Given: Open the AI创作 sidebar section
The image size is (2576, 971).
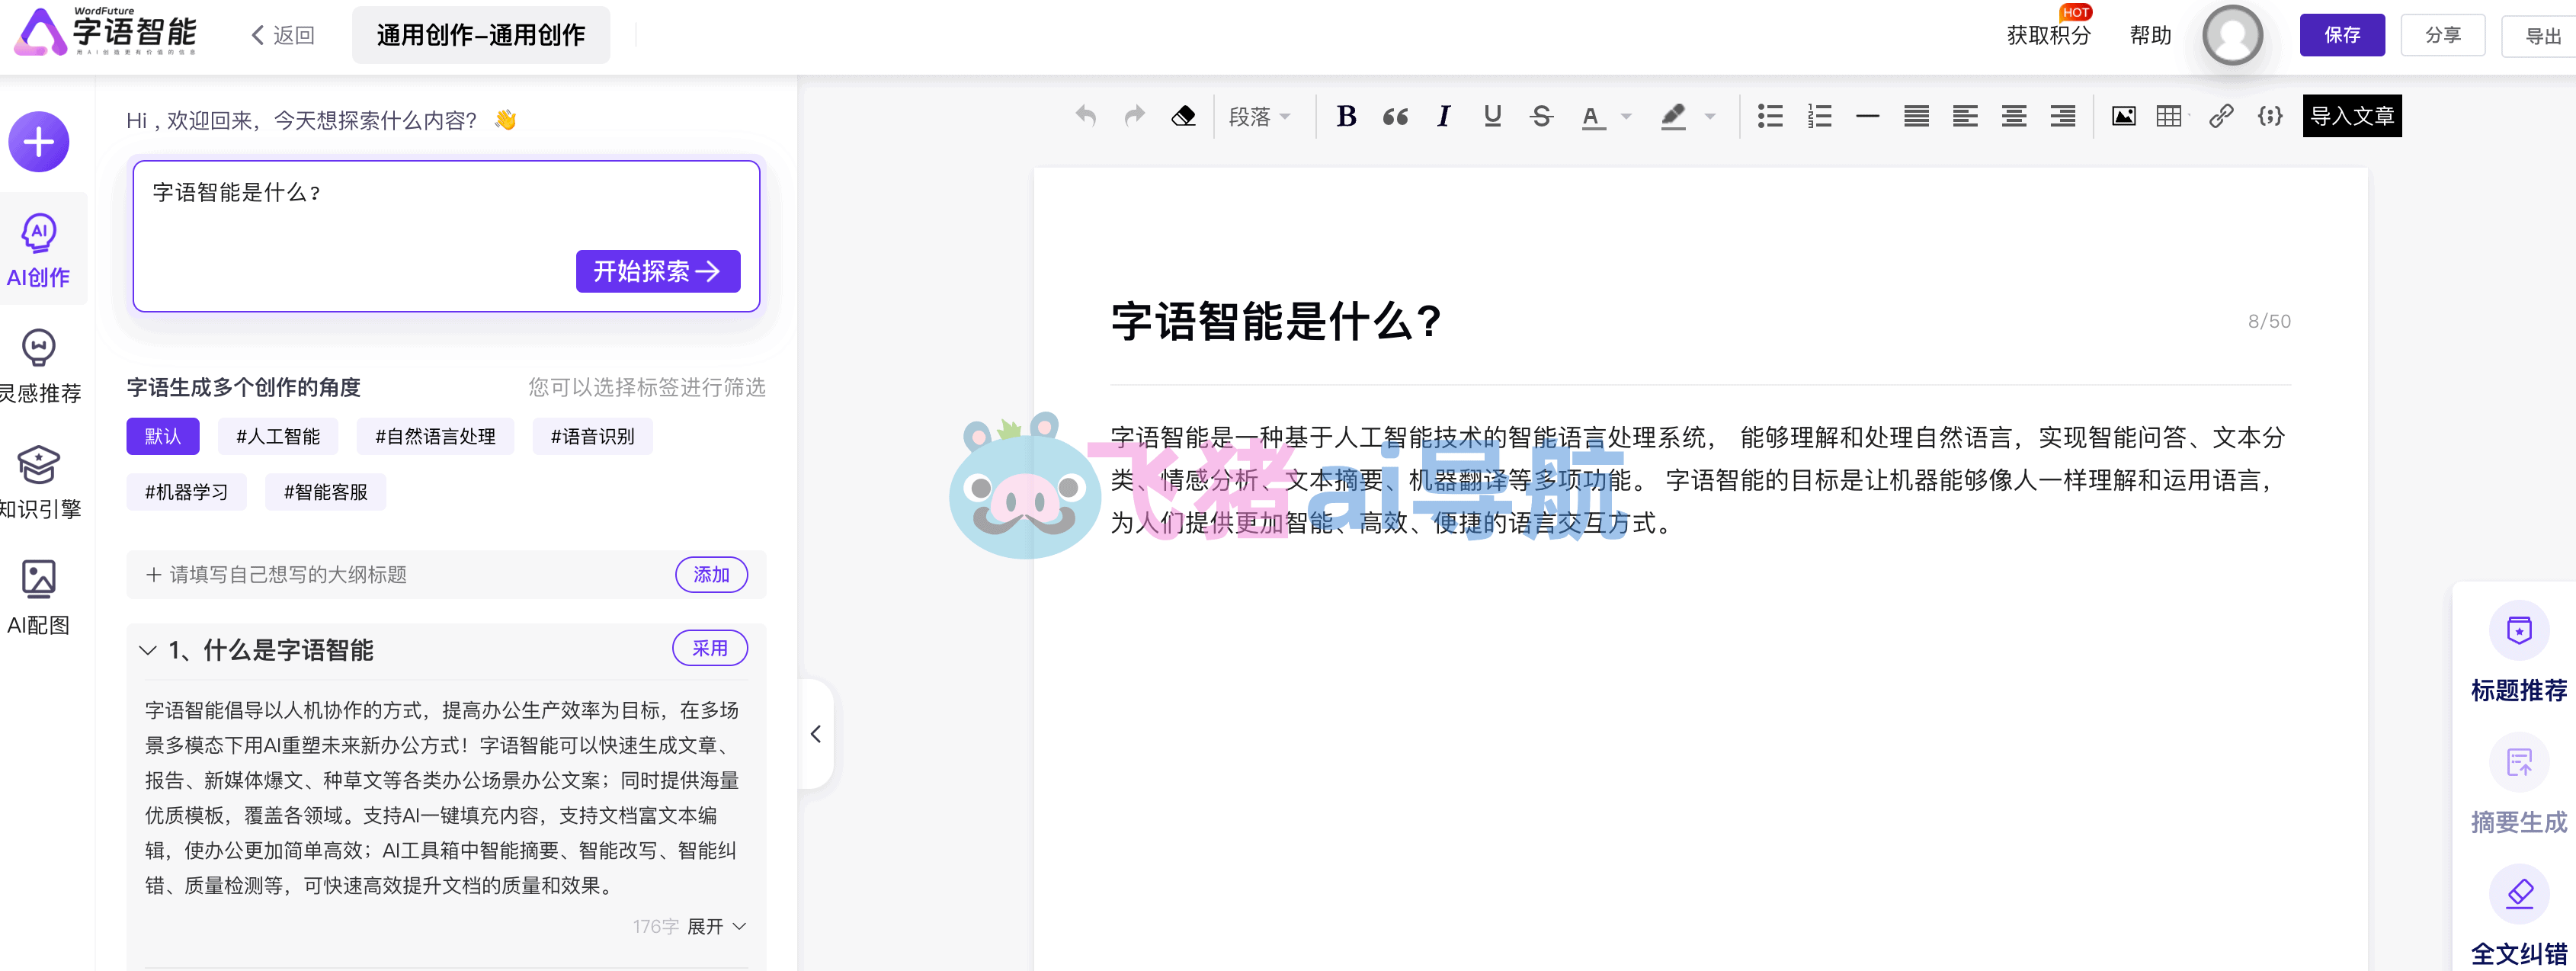Looking at the screenshot, I should tap(39, 249).
